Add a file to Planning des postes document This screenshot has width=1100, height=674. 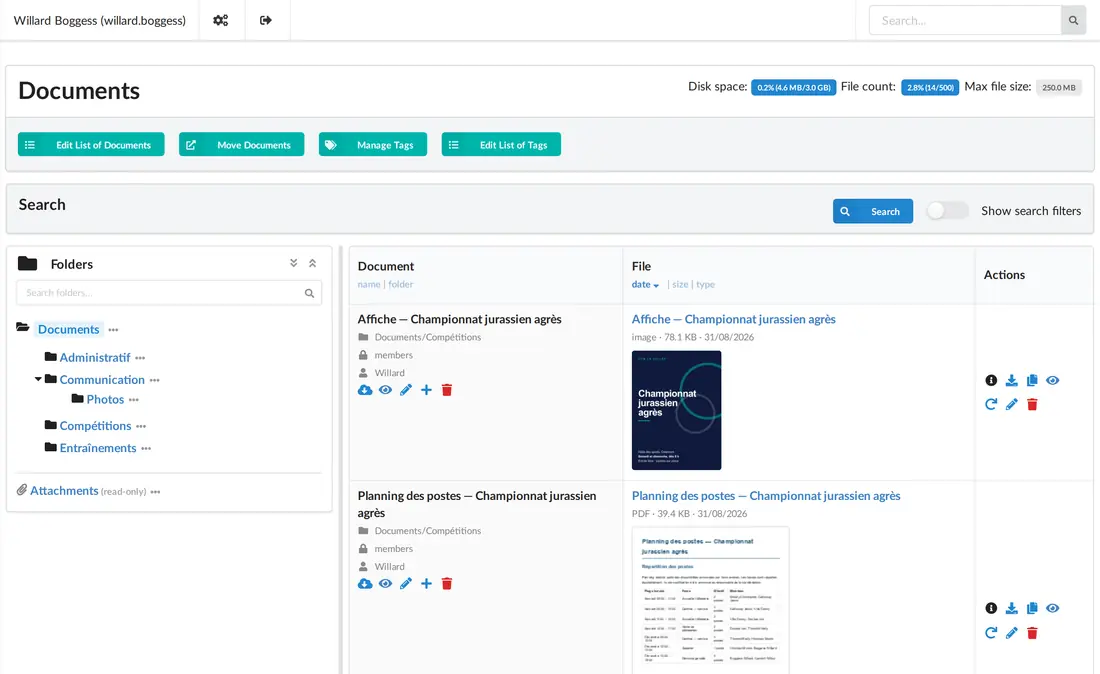tap(426, 584)
